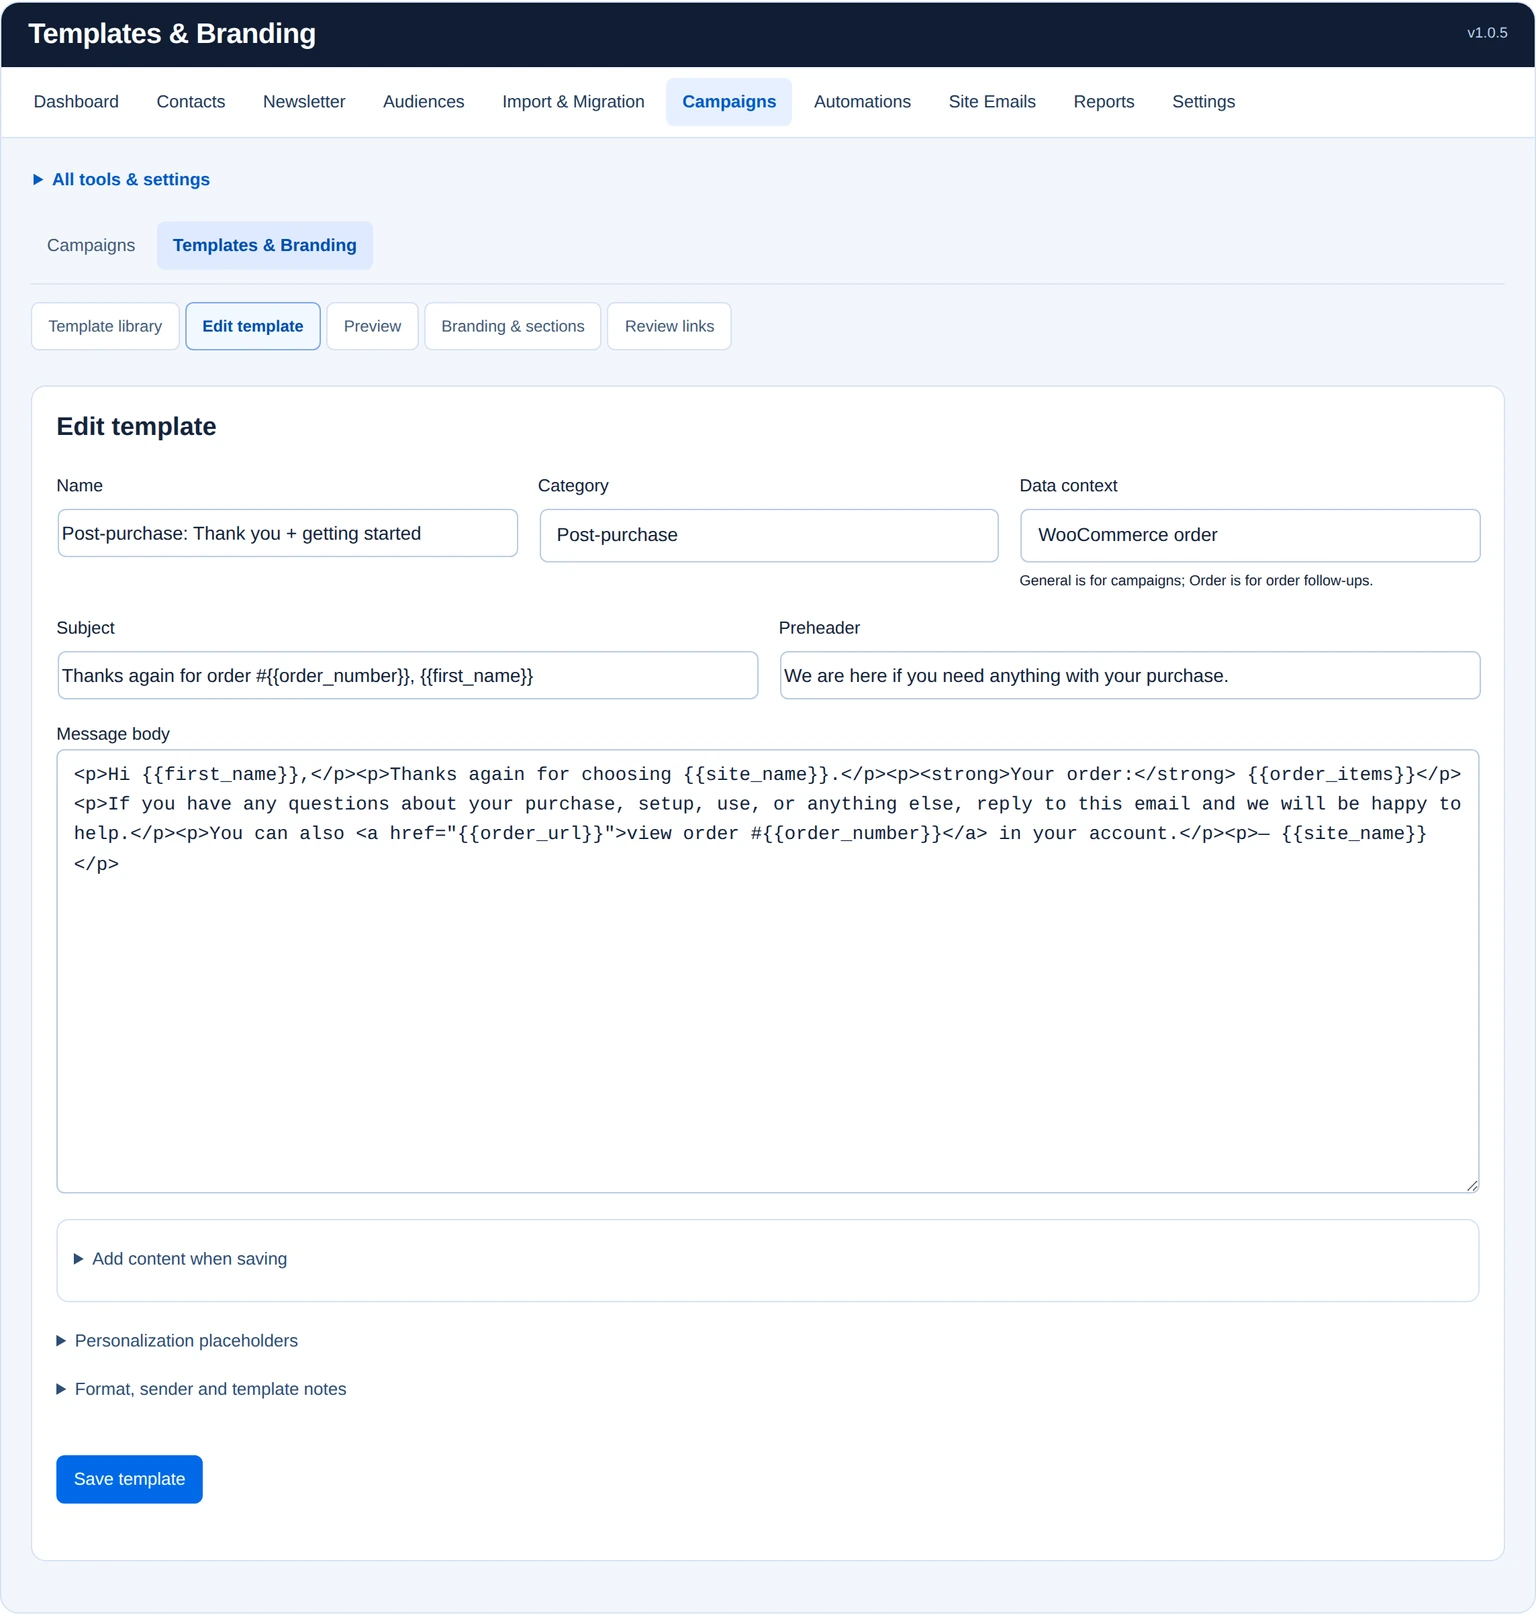Screen dimensions: 1536x1615
Task: Expand All tools & settings section
Action: [121, 180]
